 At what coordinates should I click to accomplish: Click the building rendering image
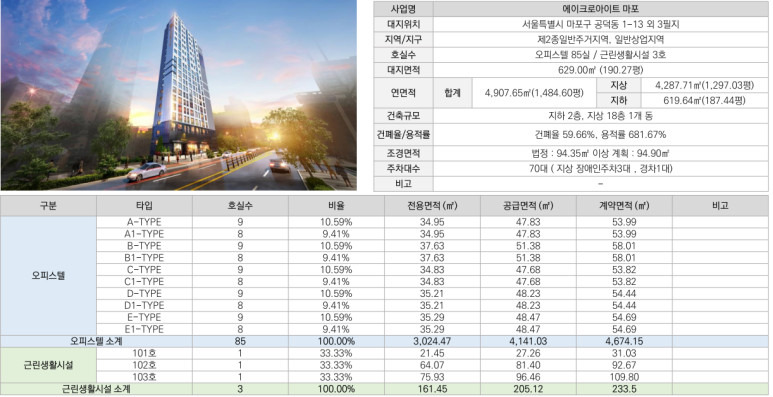click(x=178, y=95)
